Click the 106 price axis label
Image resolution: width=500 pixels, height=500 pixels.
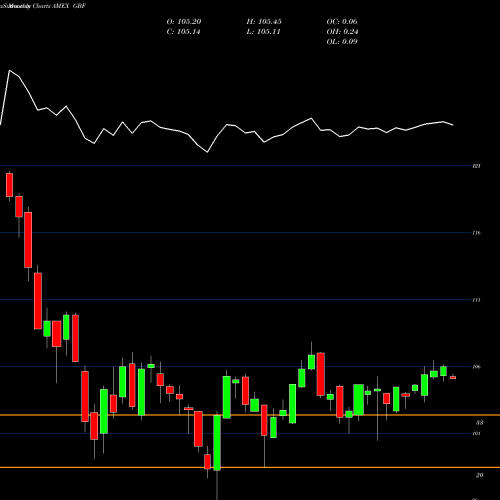tap(477, 367)
